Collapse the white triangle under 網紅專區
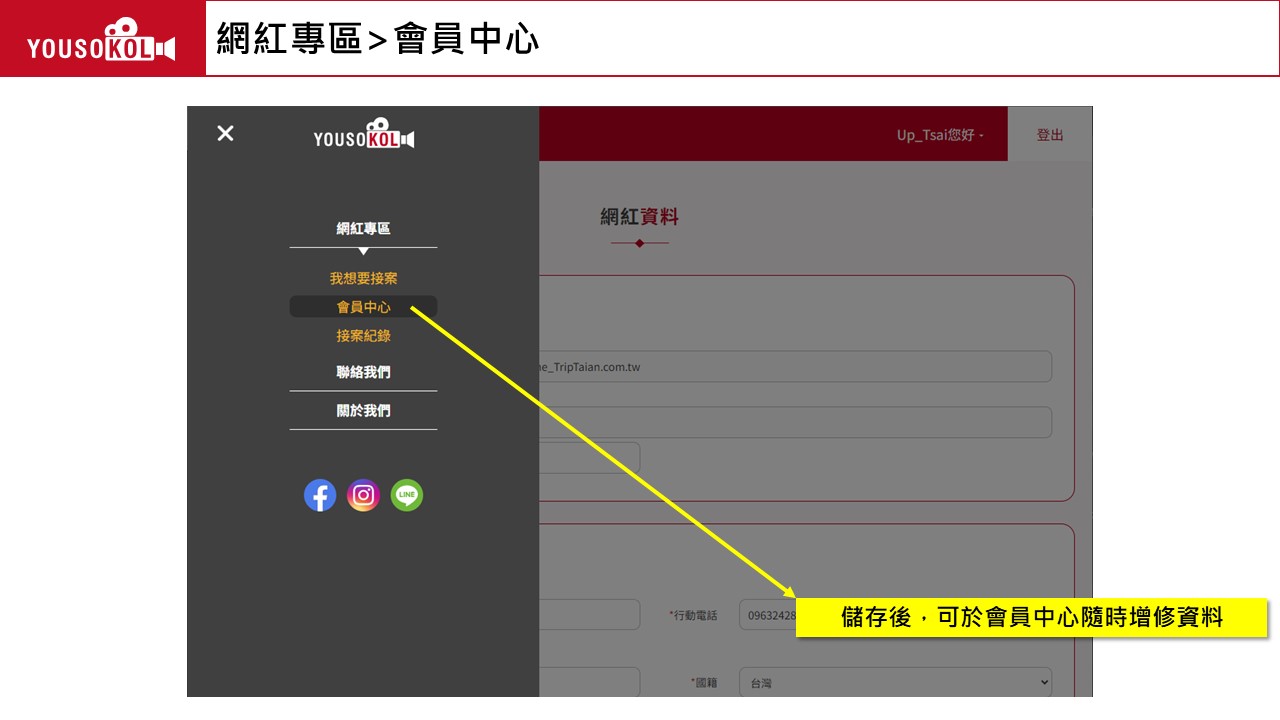1280x720 pixels. click(363, 251)
